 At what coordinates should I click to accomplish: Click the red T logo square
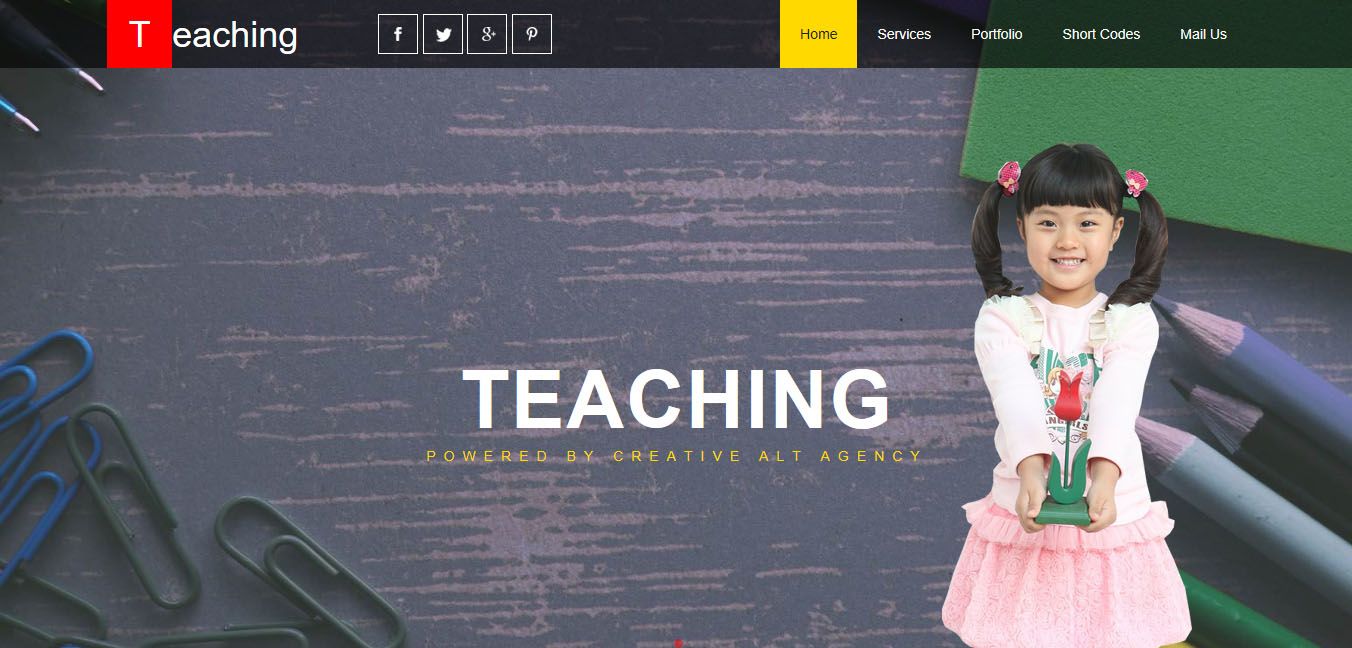click(139, 34)
